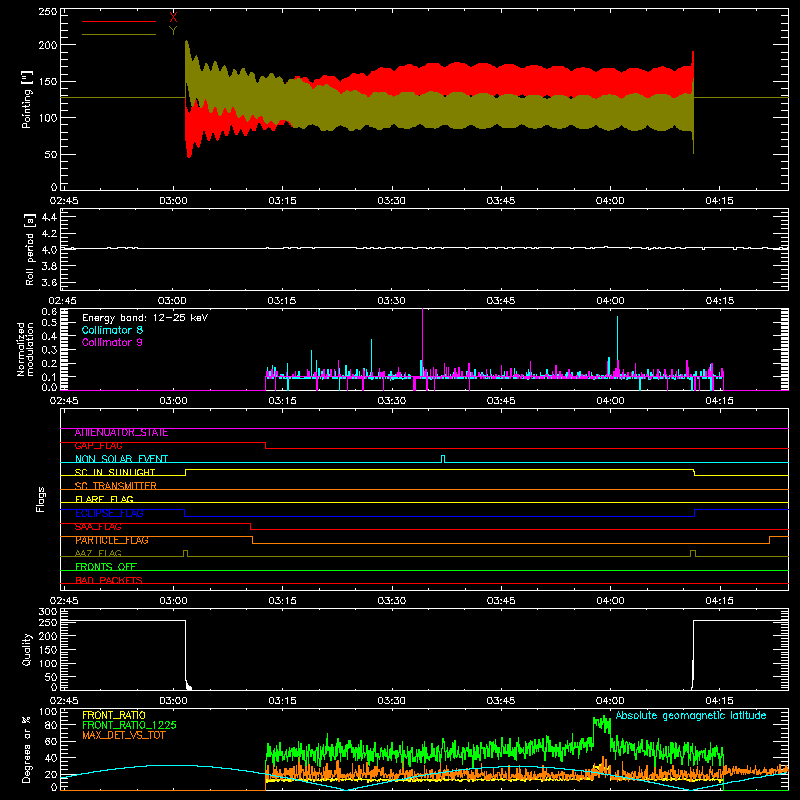The height and width of the screenshot is (800, 800).
Task: Click the 'Normalized modulation' axis label
Action: tap(25, 349)
